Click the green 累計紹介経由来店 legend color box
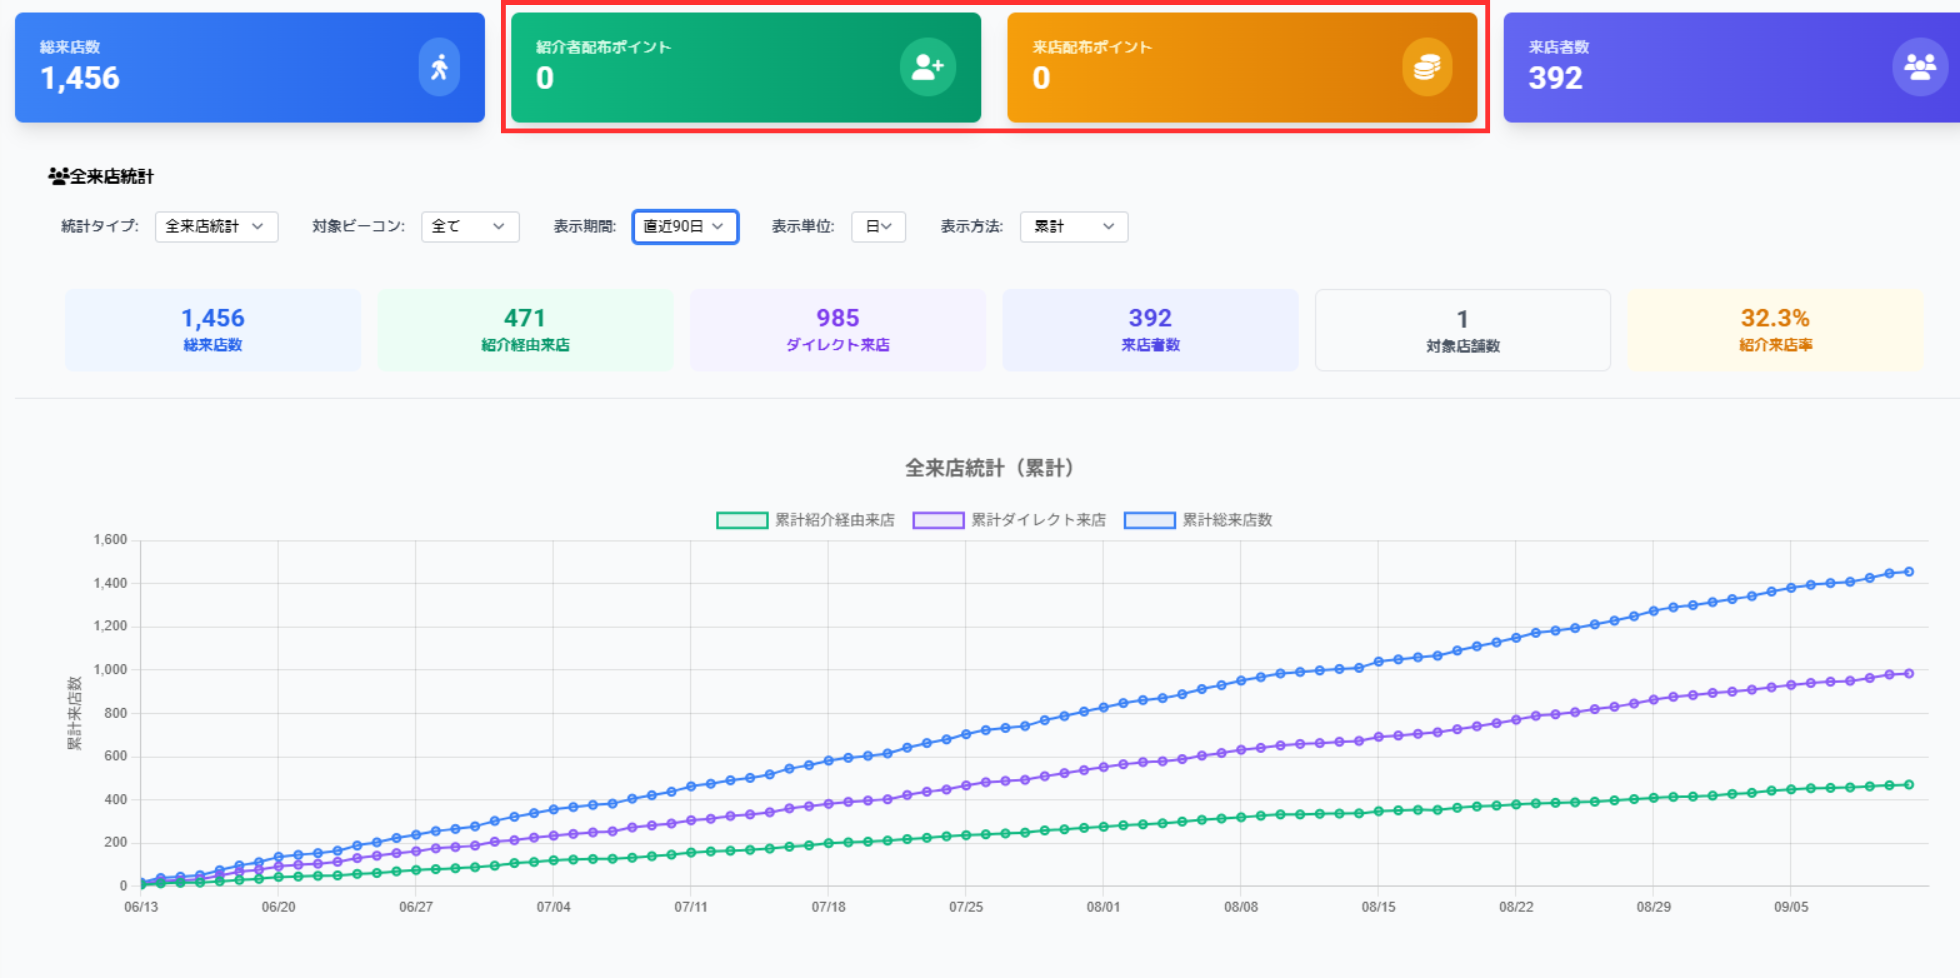Image resolution: width=1960 pixels, height=978 pixels. [x=742, y=520]
